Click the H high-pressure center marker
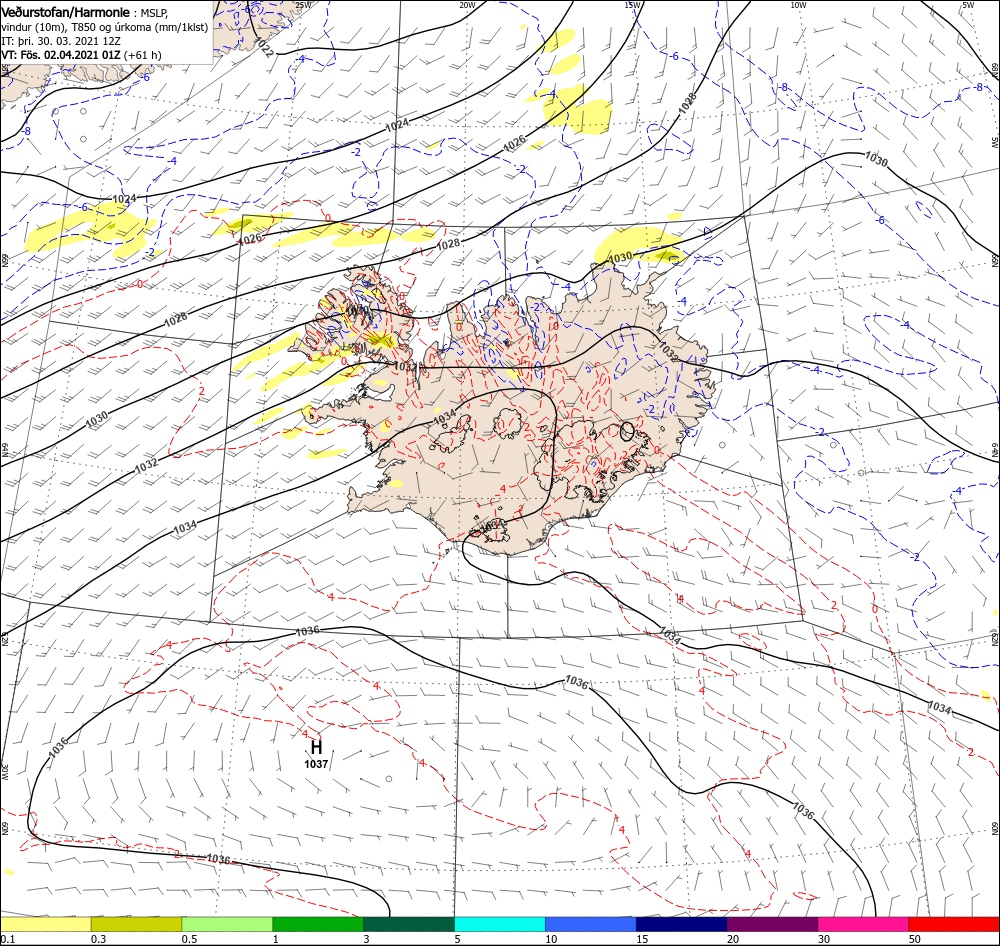The image size is (1000, 946). [x=316, y=746]
